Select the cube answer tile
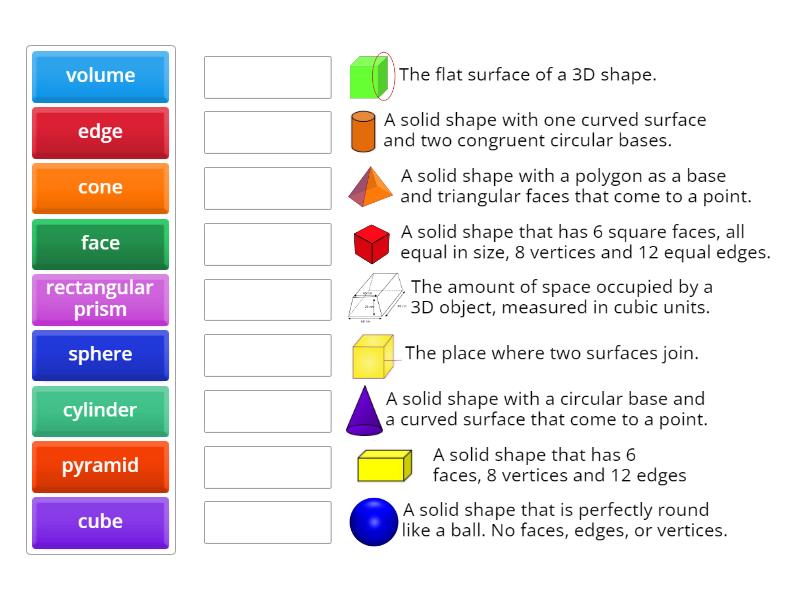Image resolution: width=800 pixels, height=600 pixels. [x=100, y=522]
